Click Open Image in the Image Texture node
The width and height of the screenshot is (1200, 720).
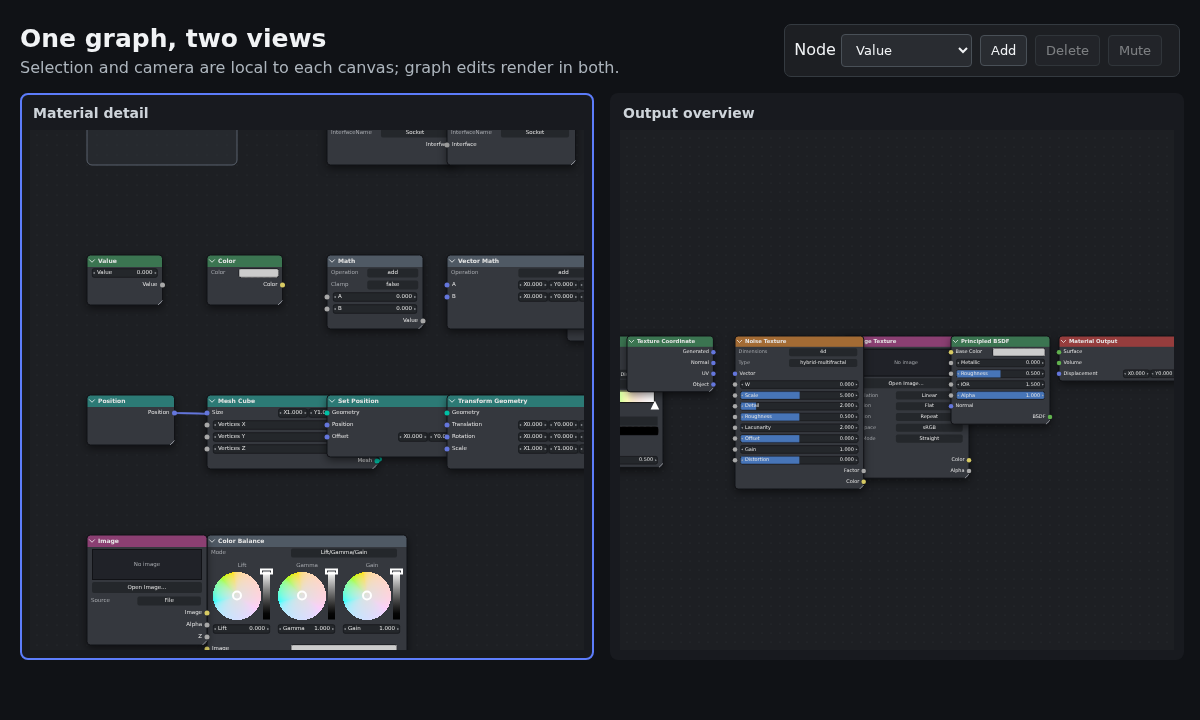(906, 383)
